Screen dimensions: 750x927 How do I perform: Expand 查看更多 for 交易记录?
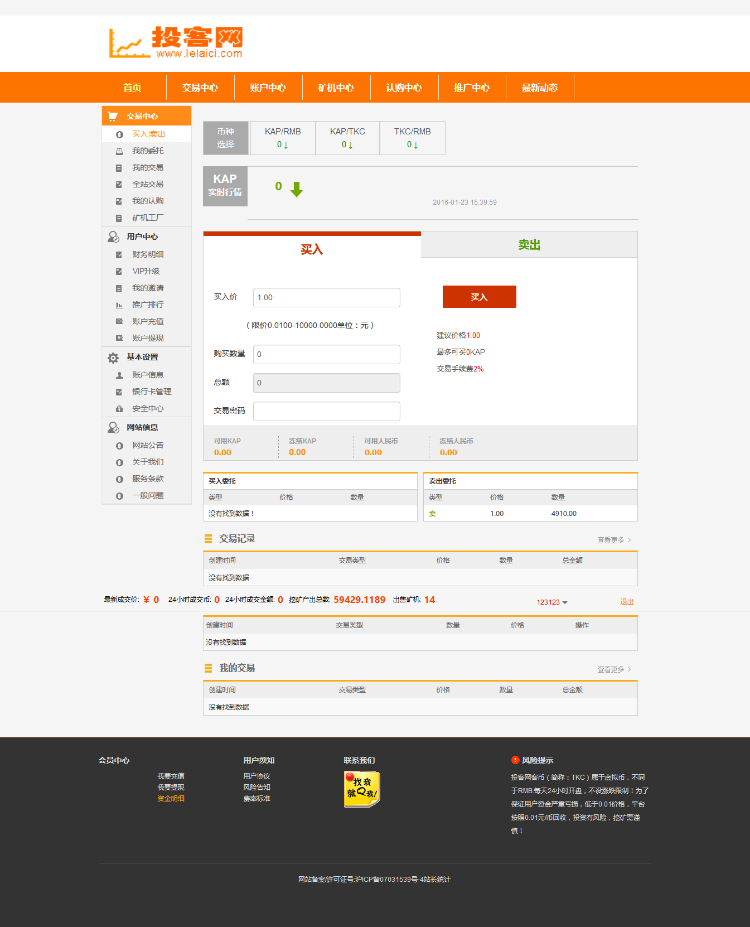pos(614,540)
